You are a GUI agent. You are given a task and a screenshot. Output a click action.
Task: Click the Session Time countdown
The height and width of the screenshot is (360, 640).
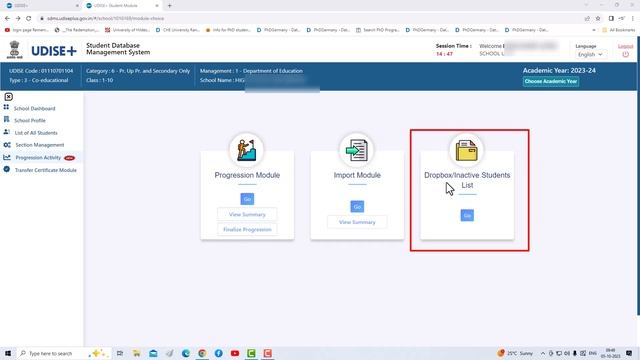(x=444, y=54)
